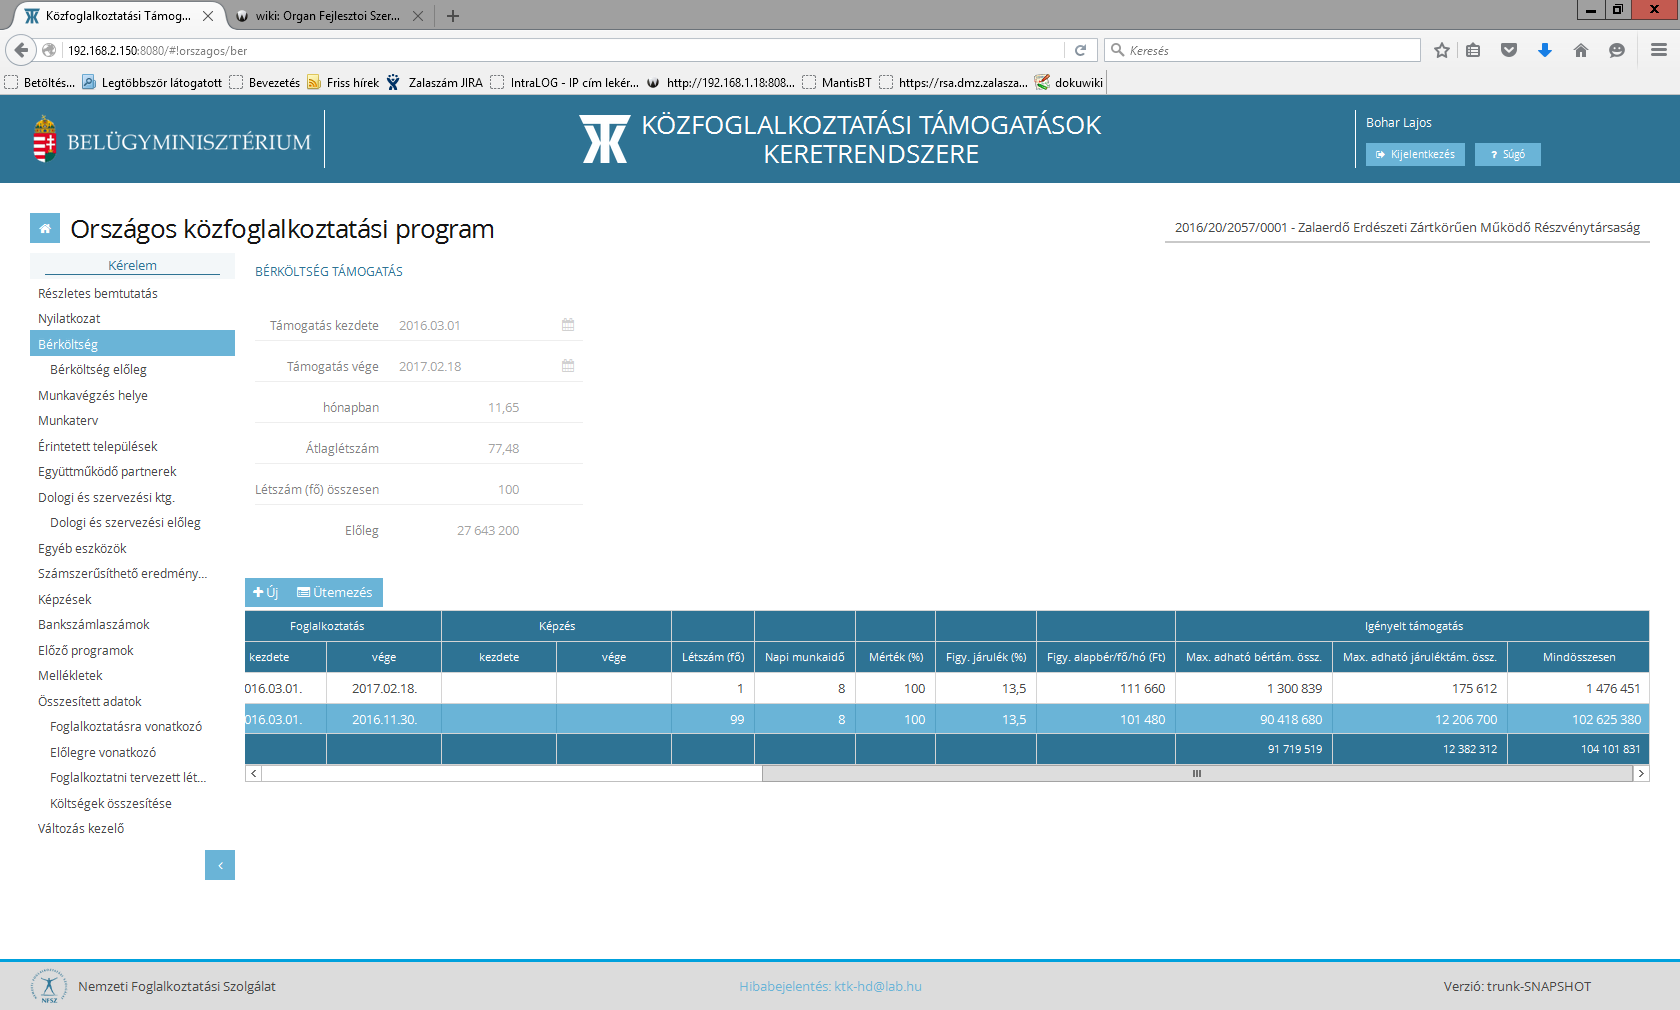Open Nyilatkozat in the sidebar
This screenshot has height=1010, width=1680.
(69, 318)
